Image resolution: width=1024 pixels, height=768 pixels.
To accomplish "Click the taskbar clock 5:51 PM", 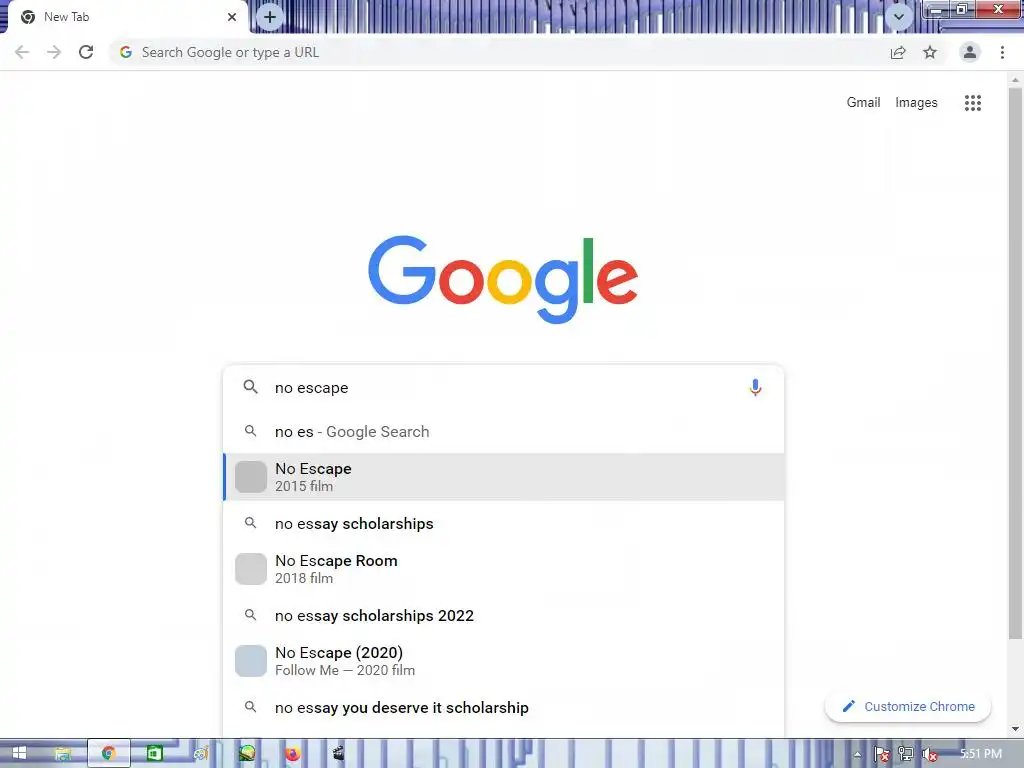I will (981, 754).
